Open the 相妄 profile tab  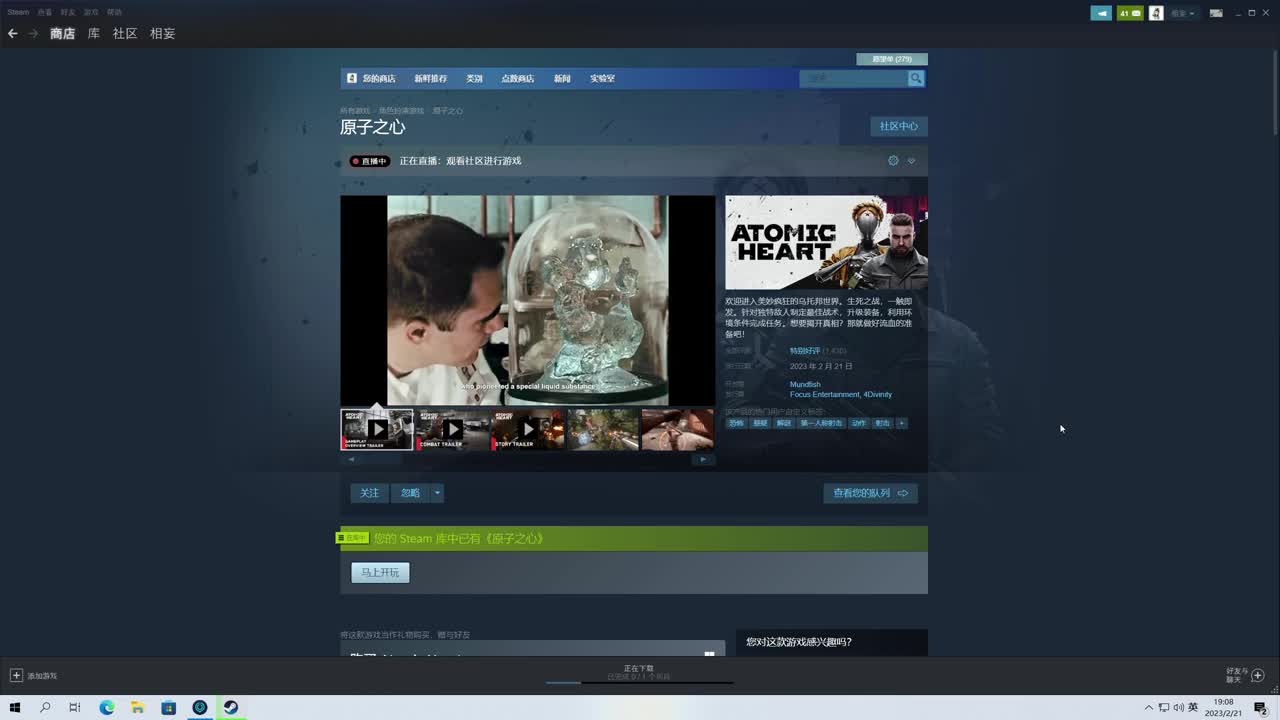coord(162,33)
